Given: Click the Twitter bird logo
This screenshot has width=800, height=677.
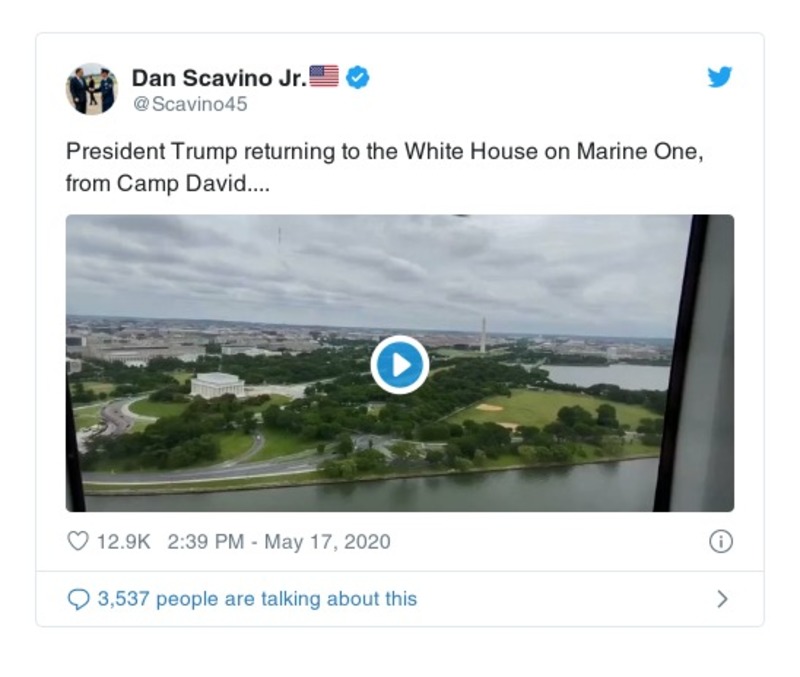Looking at the screenshot, I should (x=720, y=76).
